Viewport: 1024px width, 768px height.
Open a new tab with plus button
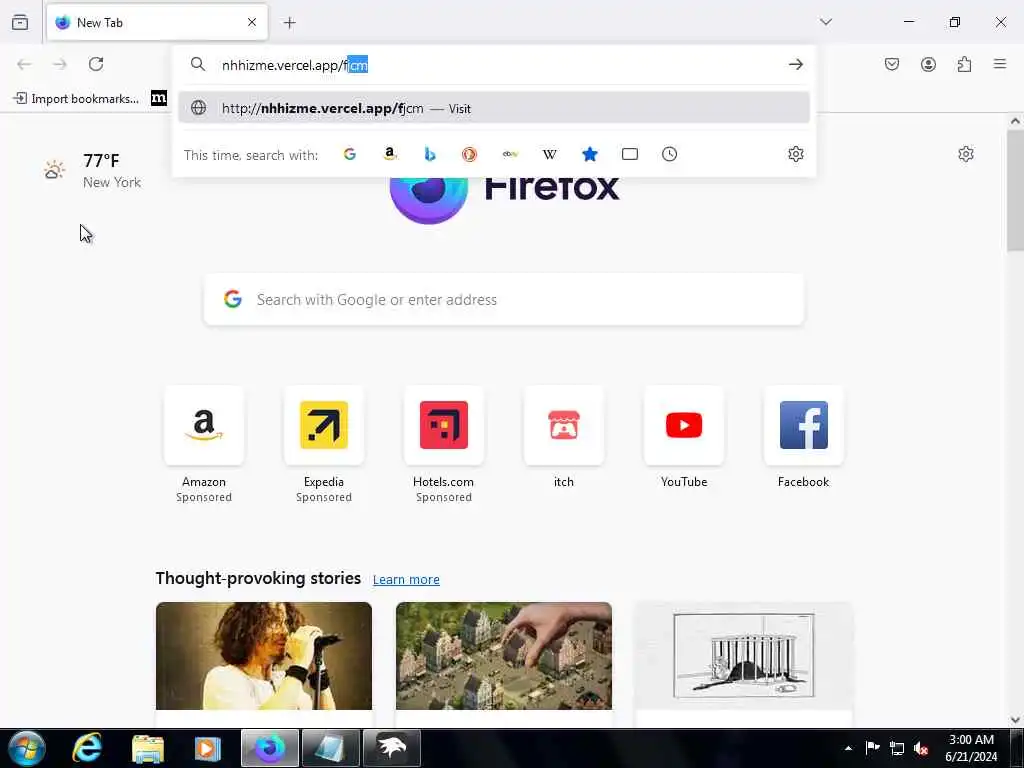tap(290, 23)
